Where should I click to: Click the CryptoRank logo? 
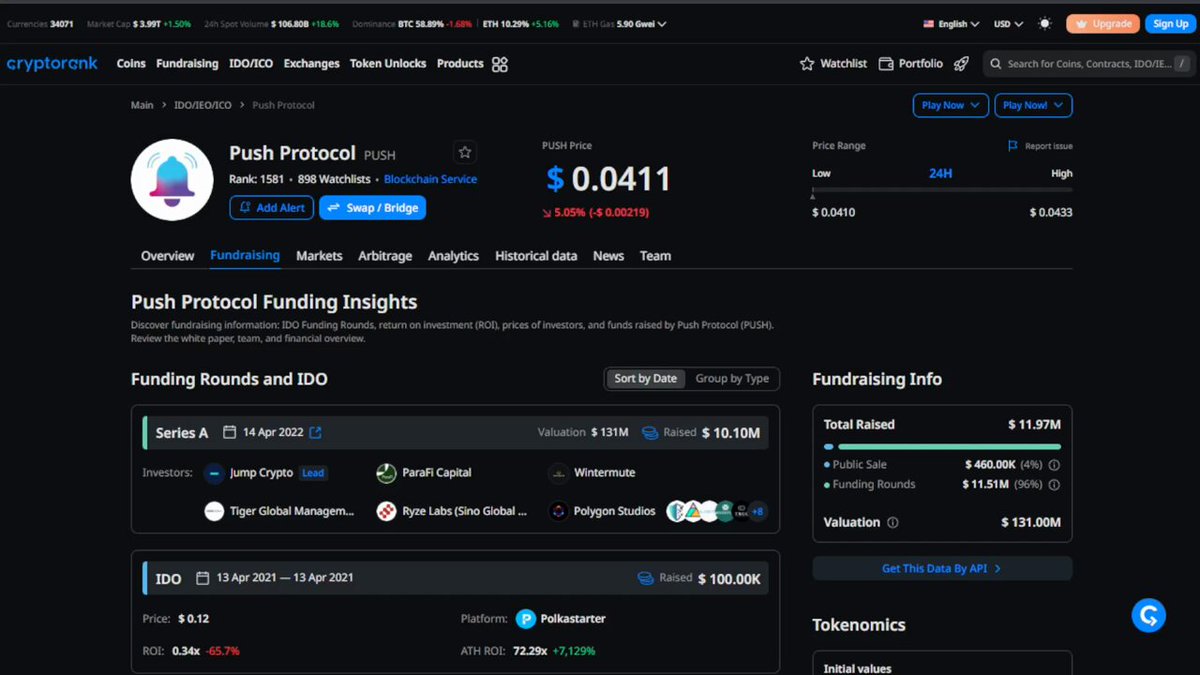point(52,64)
